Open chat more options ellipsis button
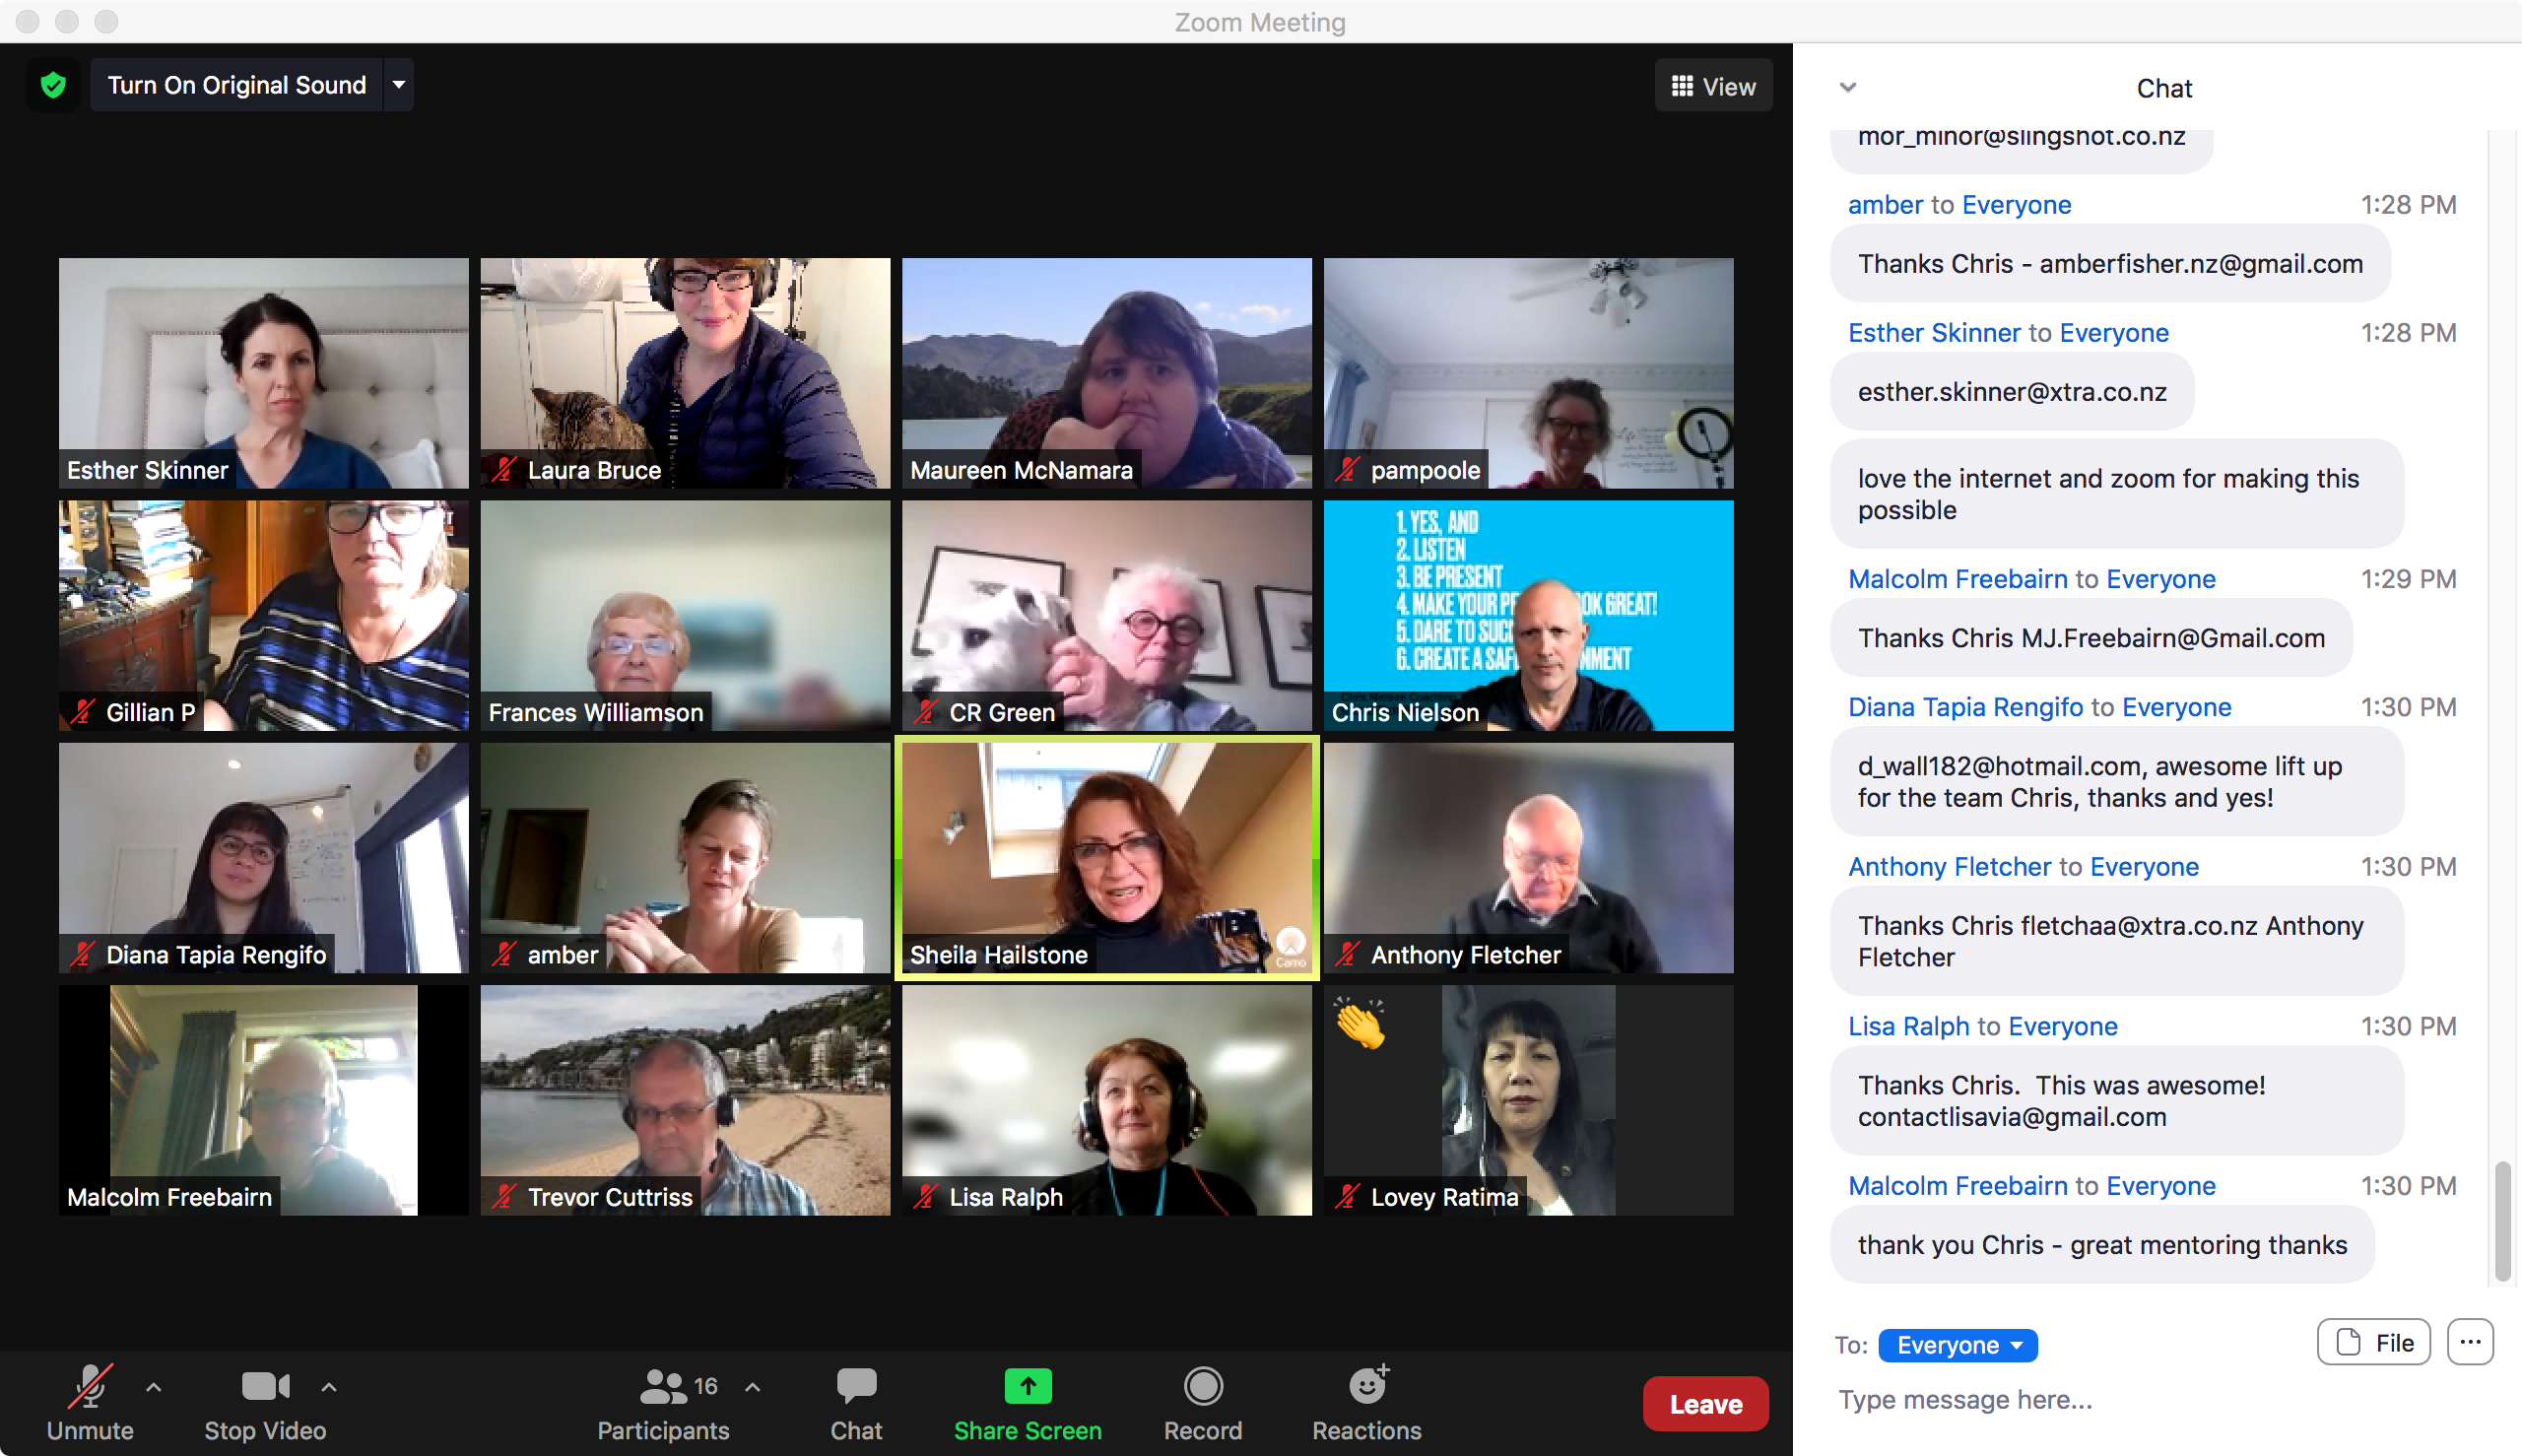Screen dimensions: 2522x1456 point(2470,1343)
